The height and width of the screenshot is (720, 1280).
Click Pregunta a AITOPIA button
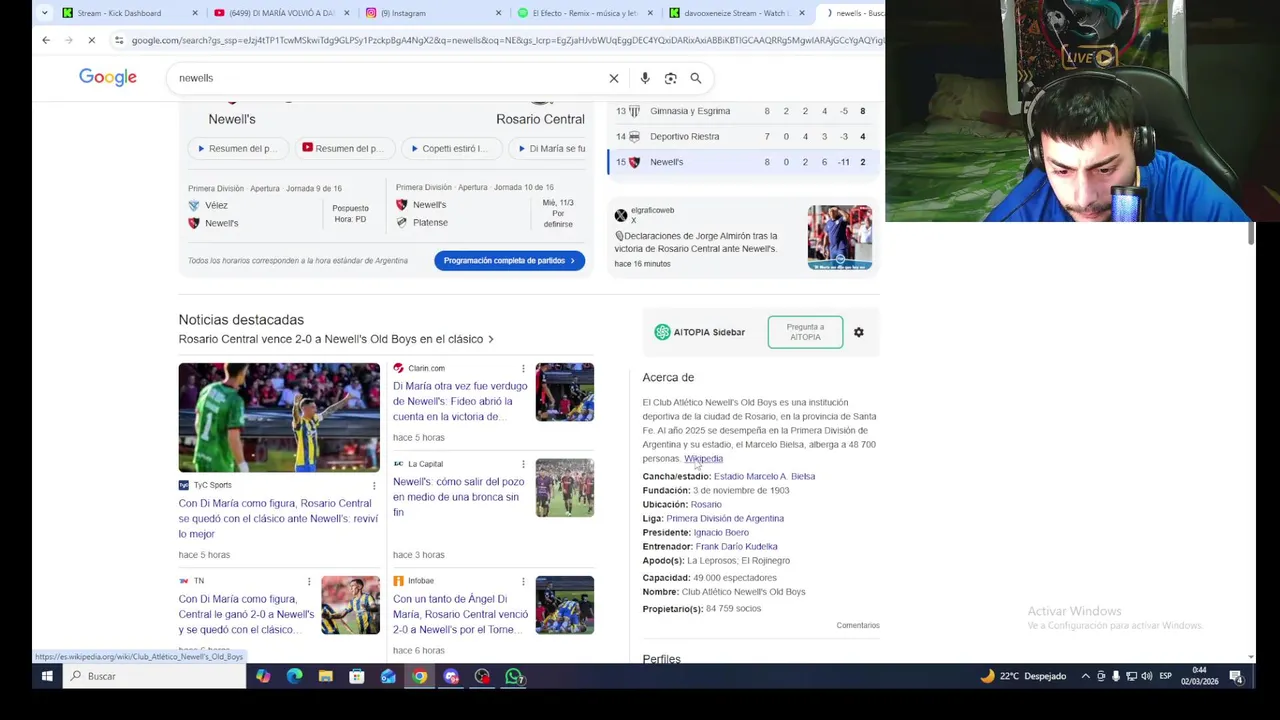pyautogui.click(x=805, y=332)
